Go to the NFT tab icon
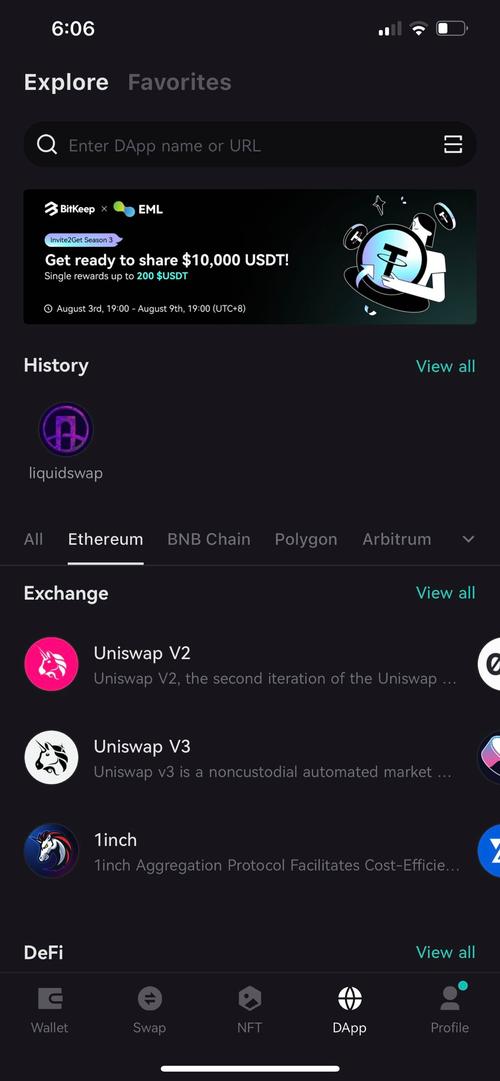Image resolution: width=500 pixels, height=1081 pixels. [250, 998]
